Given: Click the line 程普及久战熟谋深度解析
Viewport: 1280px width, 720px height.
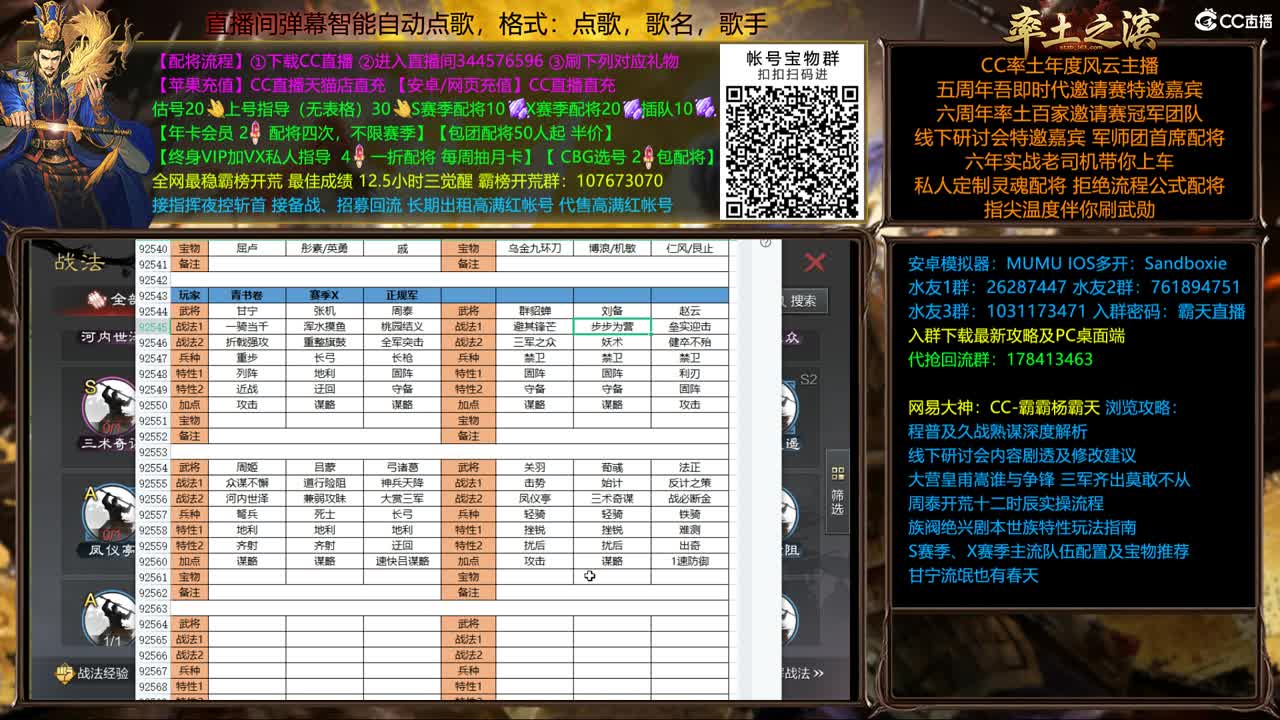Looking at the screenshot, I should pyautogui.click(x=997, y=431).
